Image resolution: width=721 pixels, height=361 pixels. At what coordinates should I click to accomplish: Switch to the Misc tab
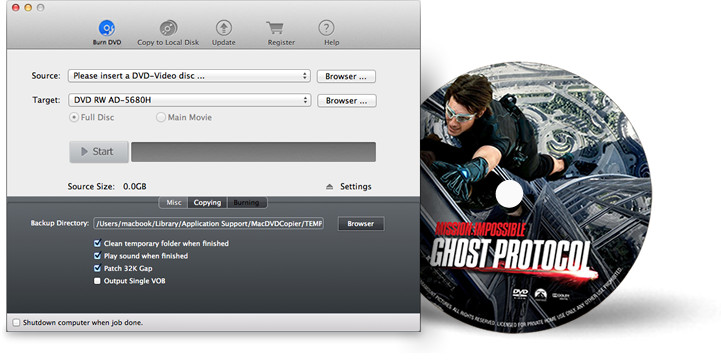173,202
